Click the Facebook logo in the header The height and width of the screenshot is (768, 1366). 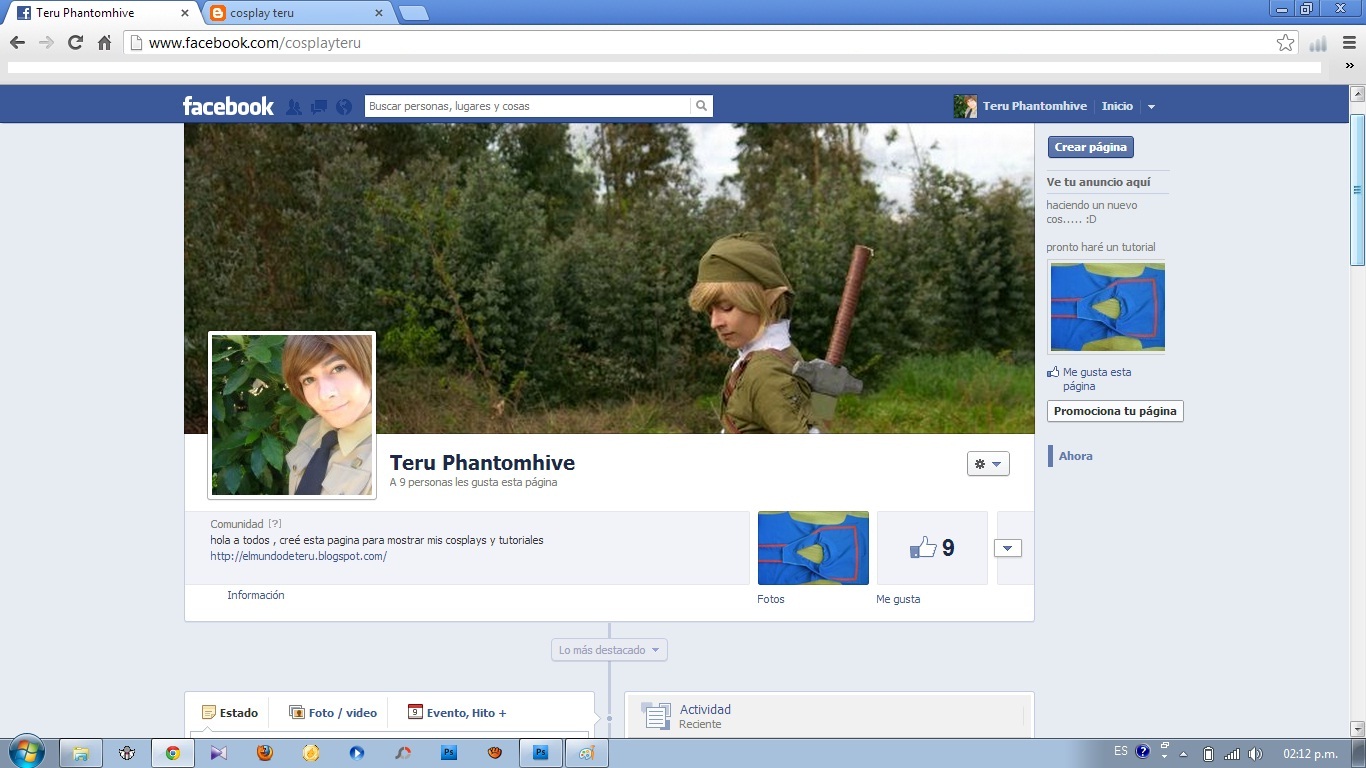point(228,106)
